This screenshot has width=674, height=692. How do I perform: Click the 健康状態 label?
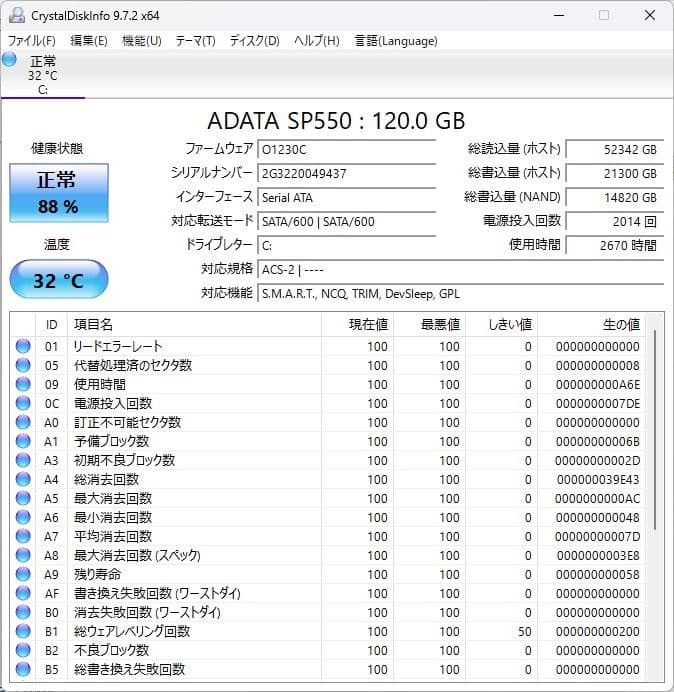(57, 148)
